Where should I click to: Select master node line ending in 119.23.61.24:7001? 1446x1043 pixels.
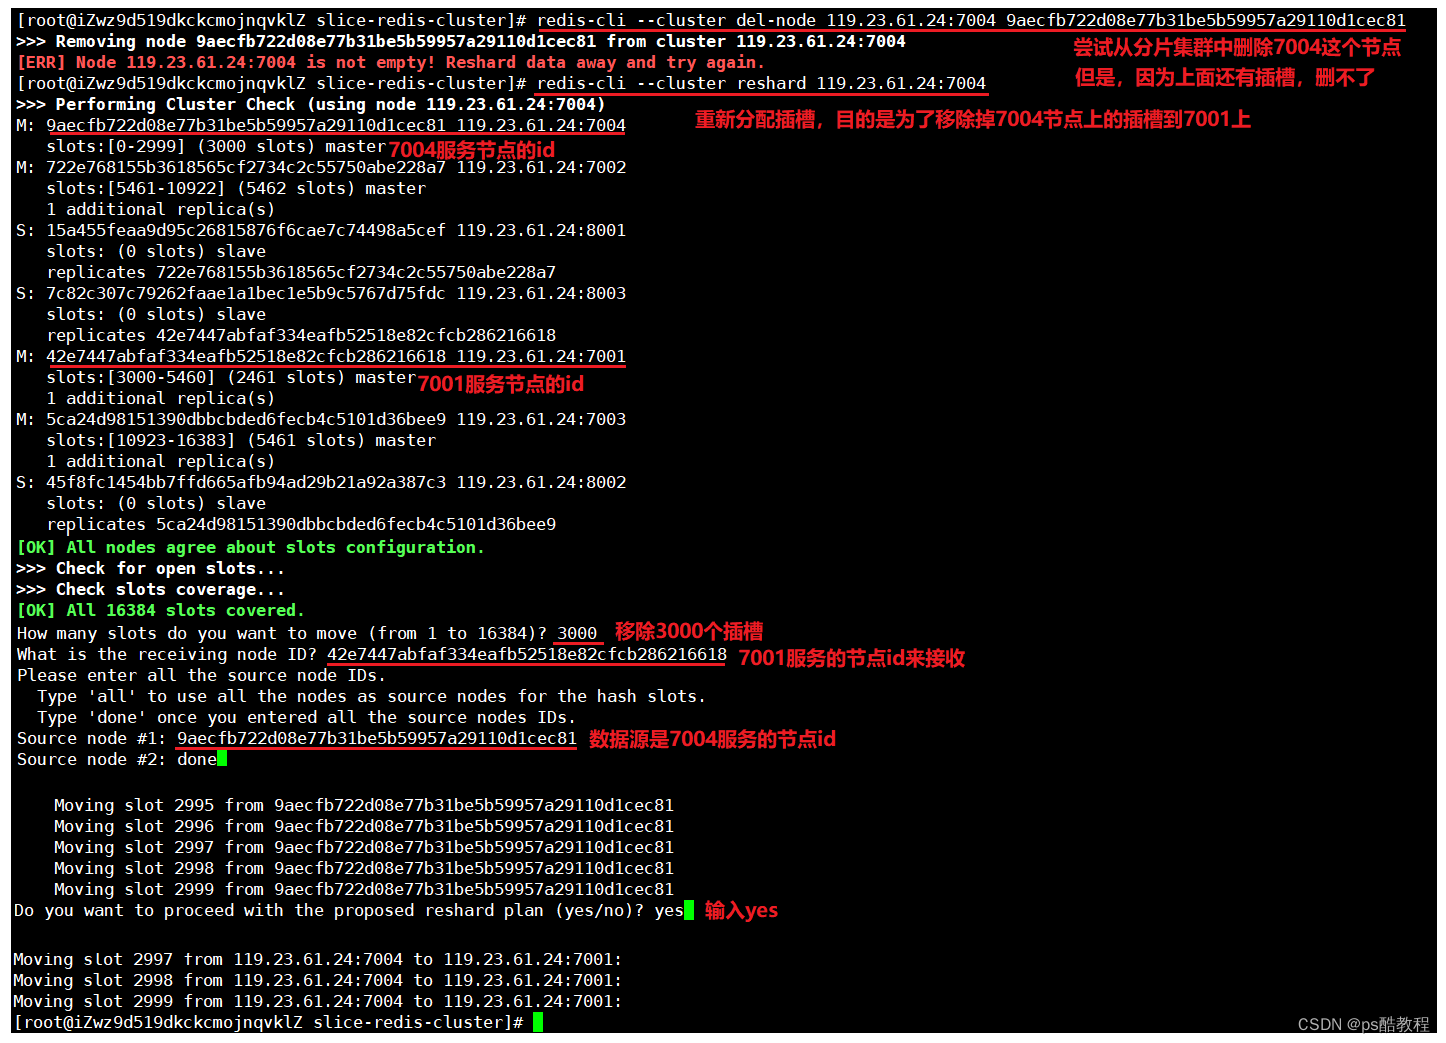321,356
